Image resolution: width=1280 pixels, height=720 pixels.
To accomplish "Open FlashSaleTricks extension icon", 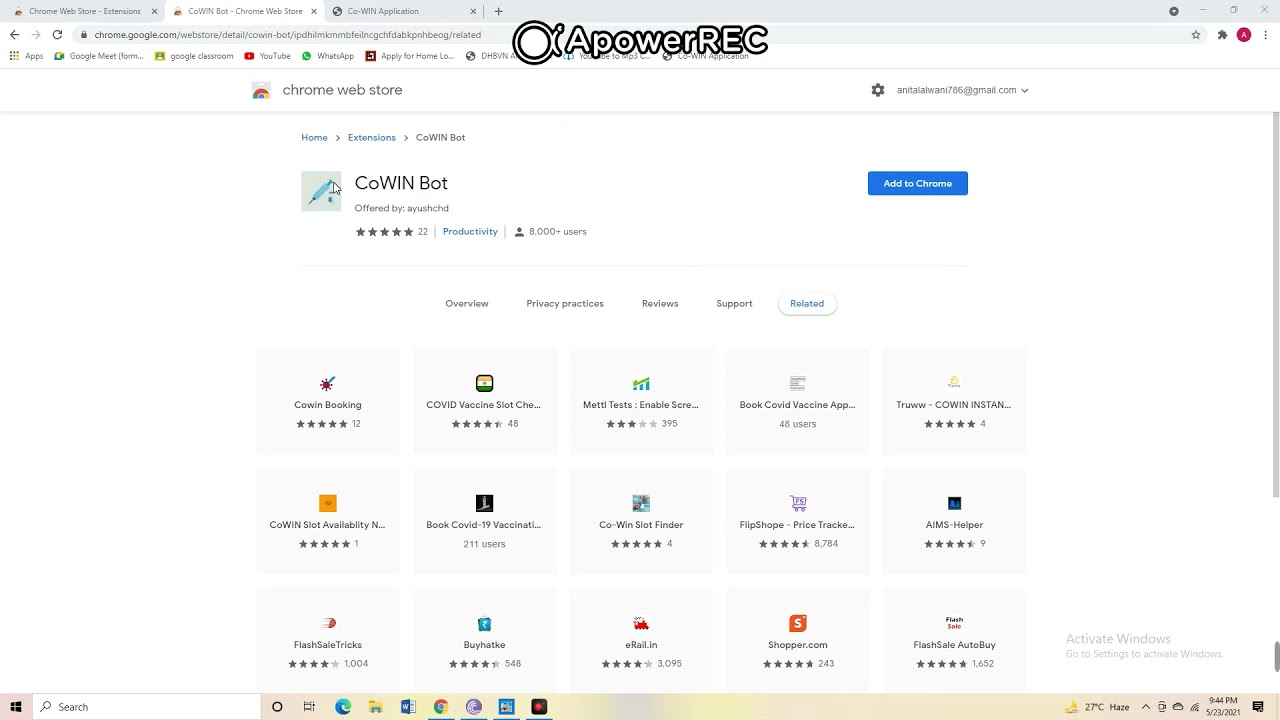I will [328, 623].
